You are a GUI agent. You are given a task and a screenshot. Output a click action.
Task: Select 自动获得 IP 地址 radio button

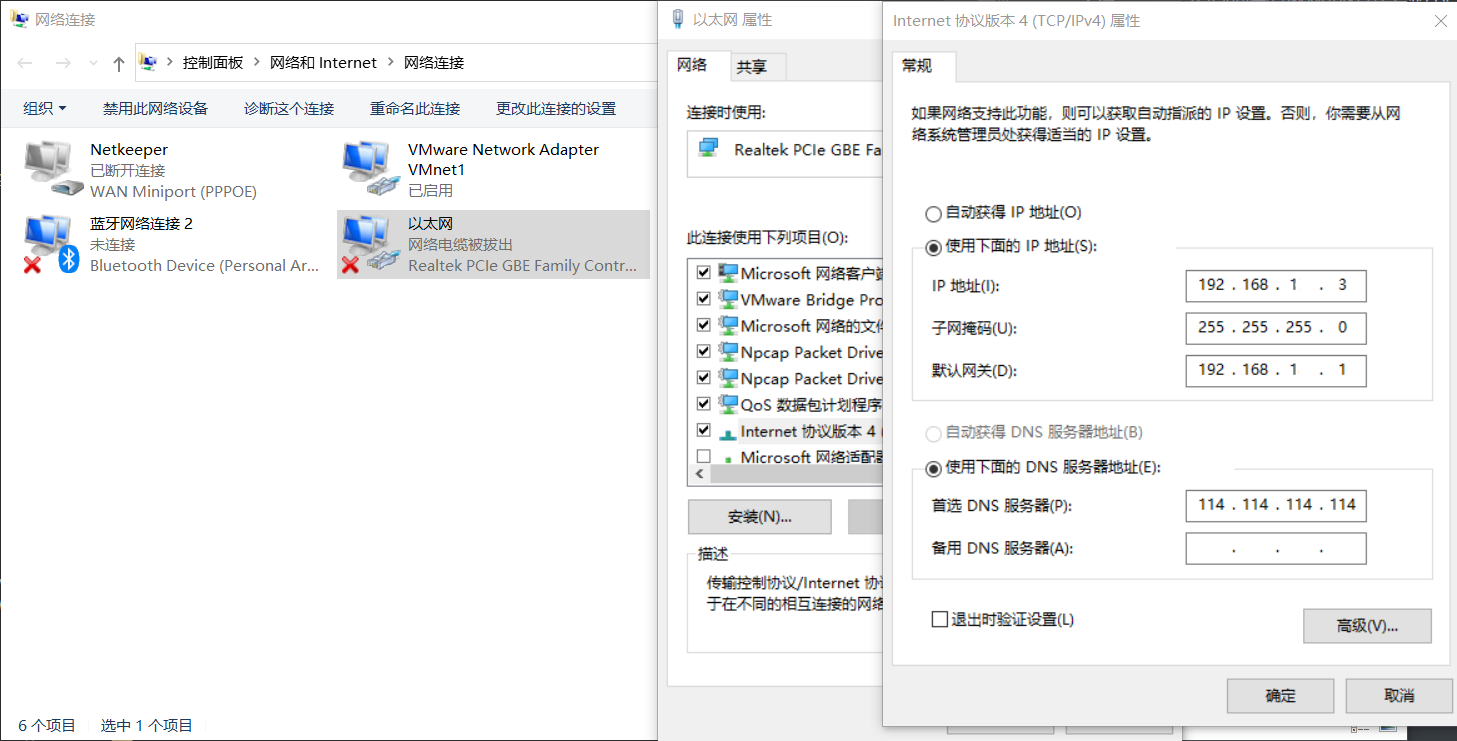pyautogui.click(x=934, y=213)
